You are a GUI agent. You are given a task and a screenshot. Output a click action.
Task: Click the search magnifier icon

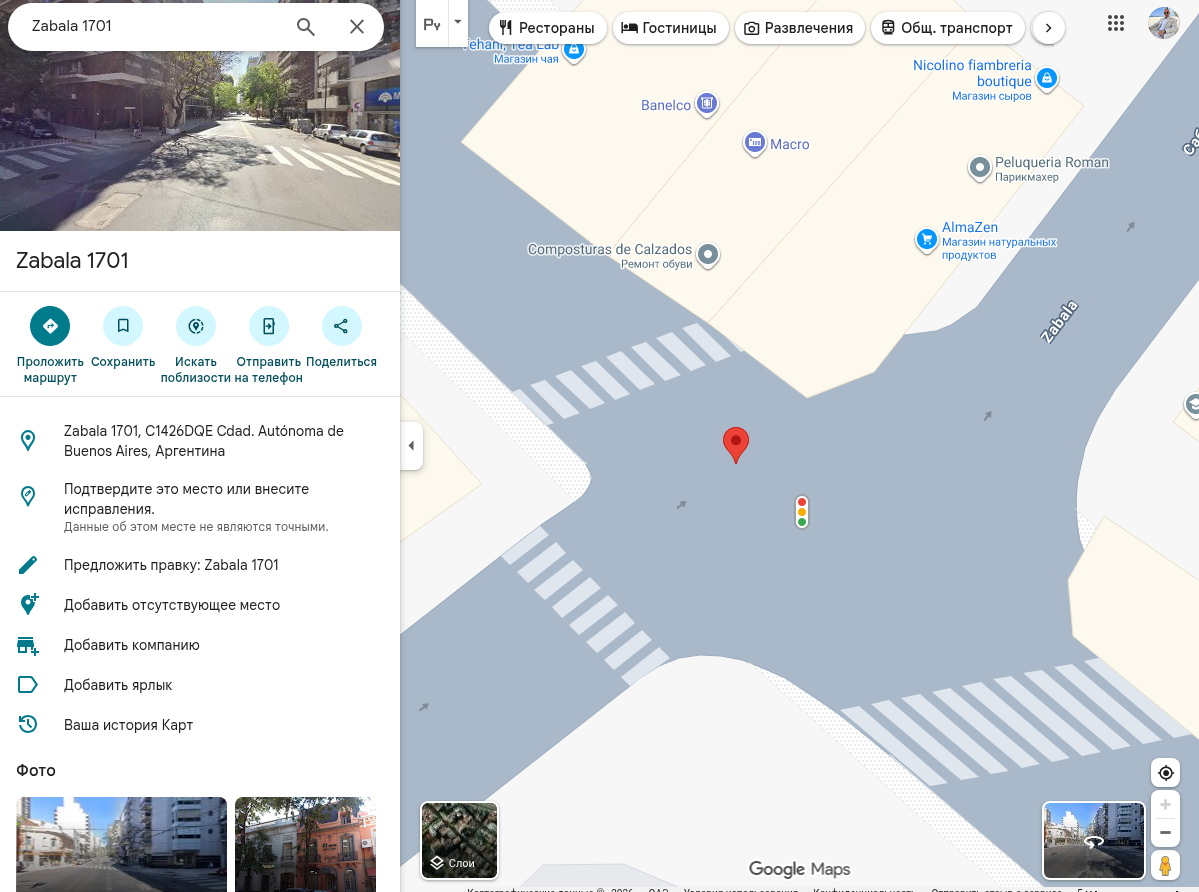(305, 27)
